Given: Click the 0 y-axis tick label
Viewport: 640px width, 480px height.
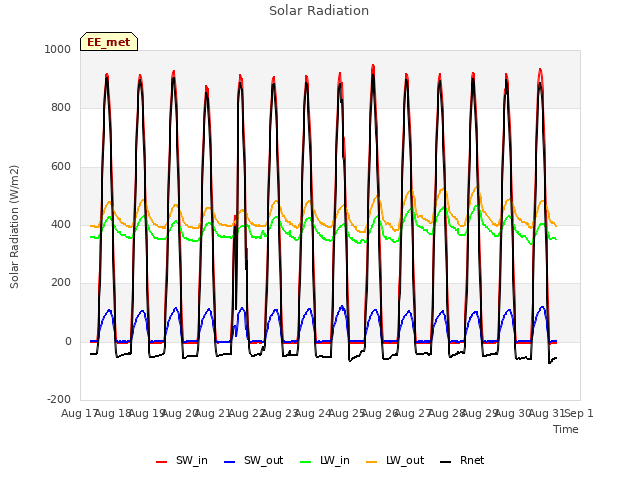Looking at the screenshot, I should click(68, 342).
